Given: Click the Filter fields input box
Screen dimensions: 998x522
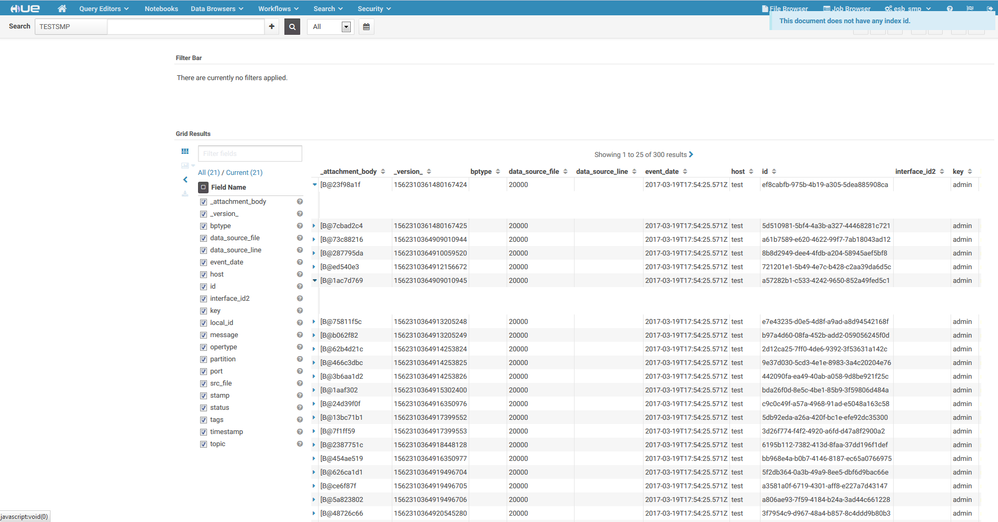Looking at the screenshot, I should click(250, 153).
